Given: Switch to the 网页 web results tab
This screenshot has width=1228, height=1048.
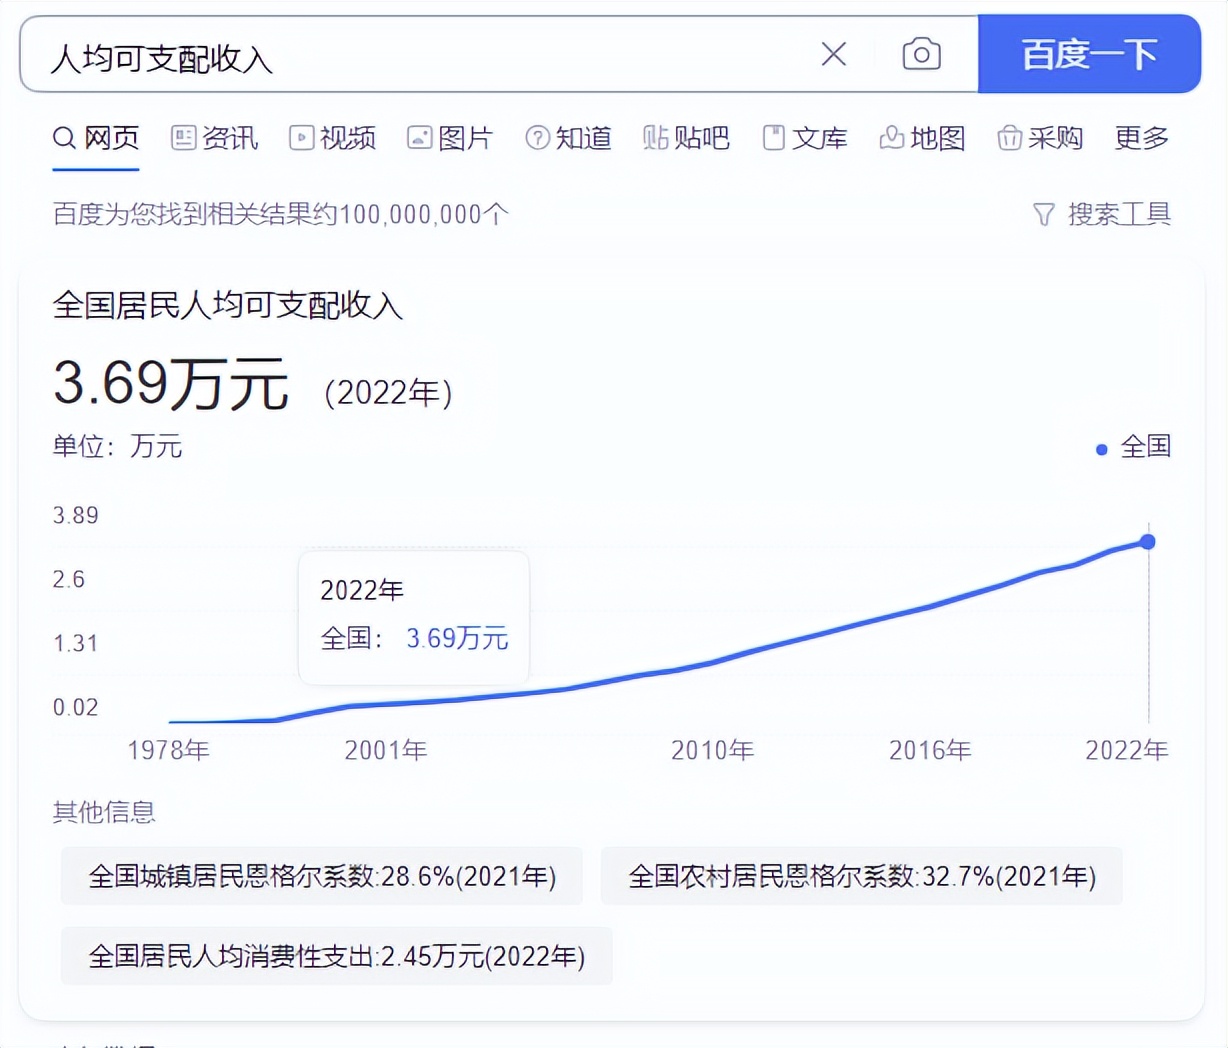Looking at the screenshot, I should coord(96,138).
